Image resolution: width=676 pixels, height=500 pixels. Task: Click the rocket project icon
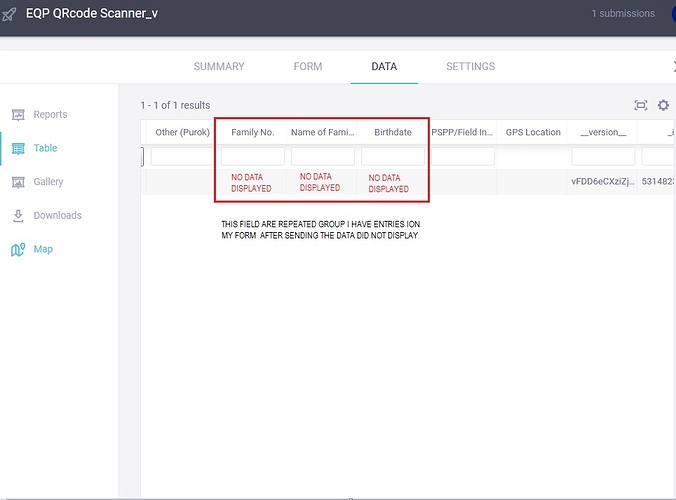pyautogui.click(x=12, y=14)
